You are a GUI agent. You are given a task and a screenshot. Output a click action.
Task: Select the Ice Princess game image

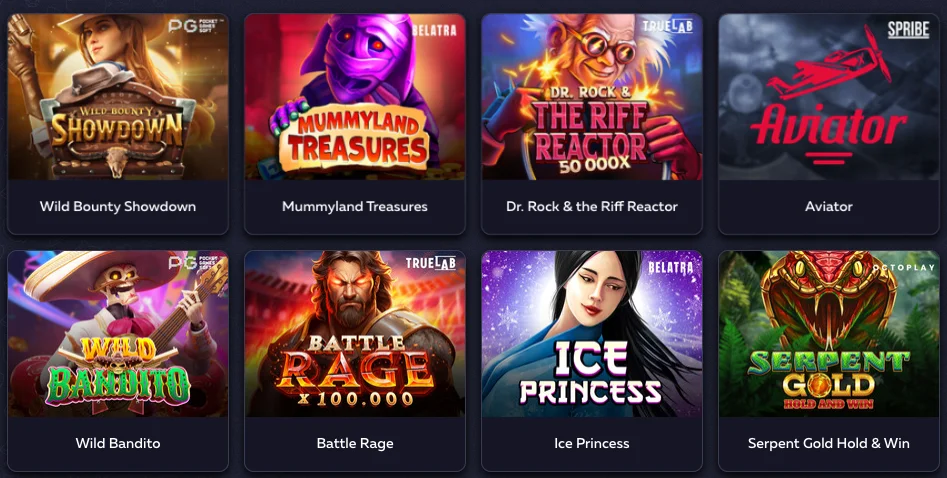pyautogui.click(x=591, y=334)
